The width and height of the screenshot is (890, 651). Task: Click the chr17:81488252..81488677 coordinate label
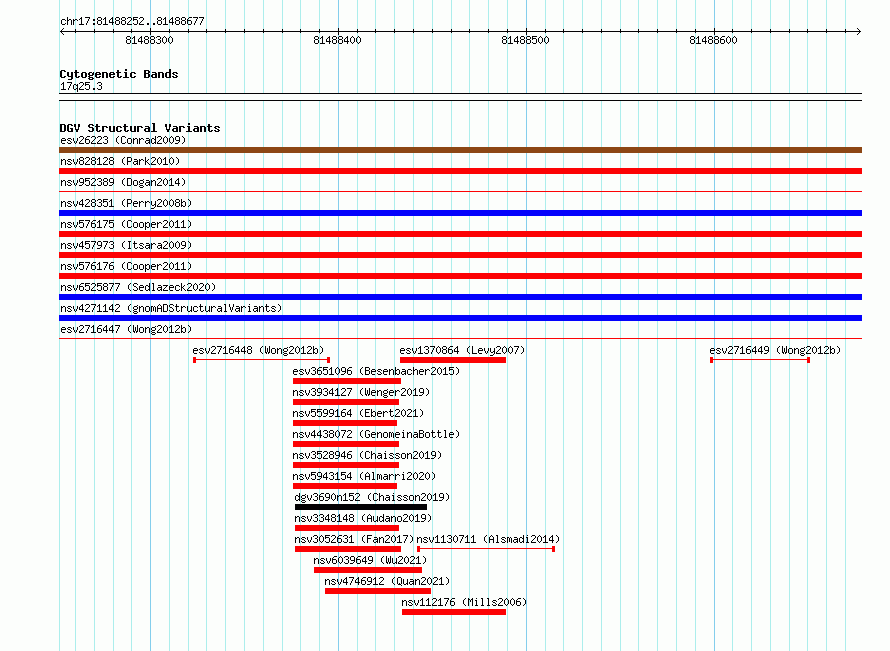[x=132, y=21]
